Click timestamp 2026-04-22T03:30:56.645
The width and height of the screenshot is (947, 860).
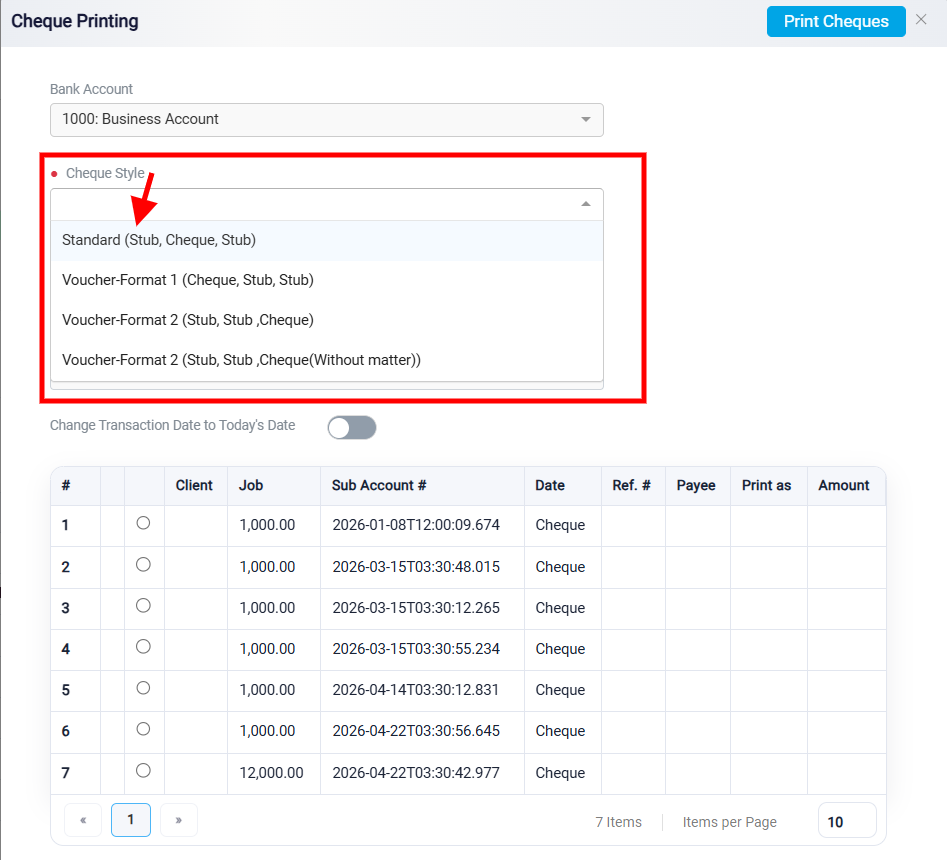[x=416, y=731]
